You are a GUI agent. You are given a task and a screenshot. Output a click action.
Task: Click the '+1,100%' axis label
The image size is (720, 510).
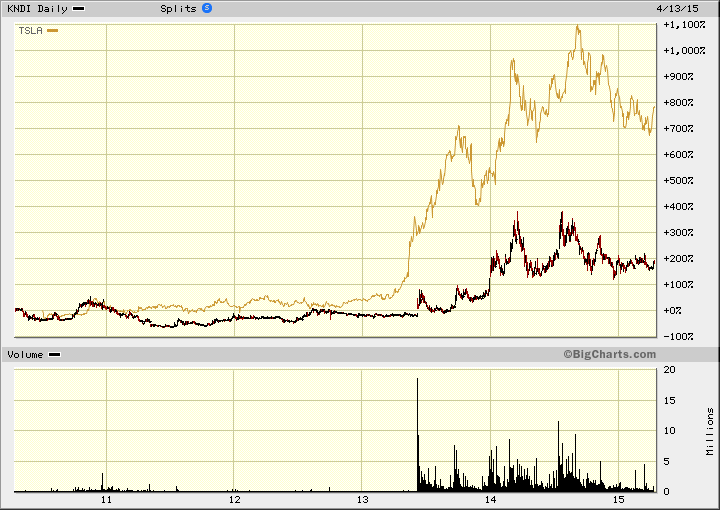[684, 25]
